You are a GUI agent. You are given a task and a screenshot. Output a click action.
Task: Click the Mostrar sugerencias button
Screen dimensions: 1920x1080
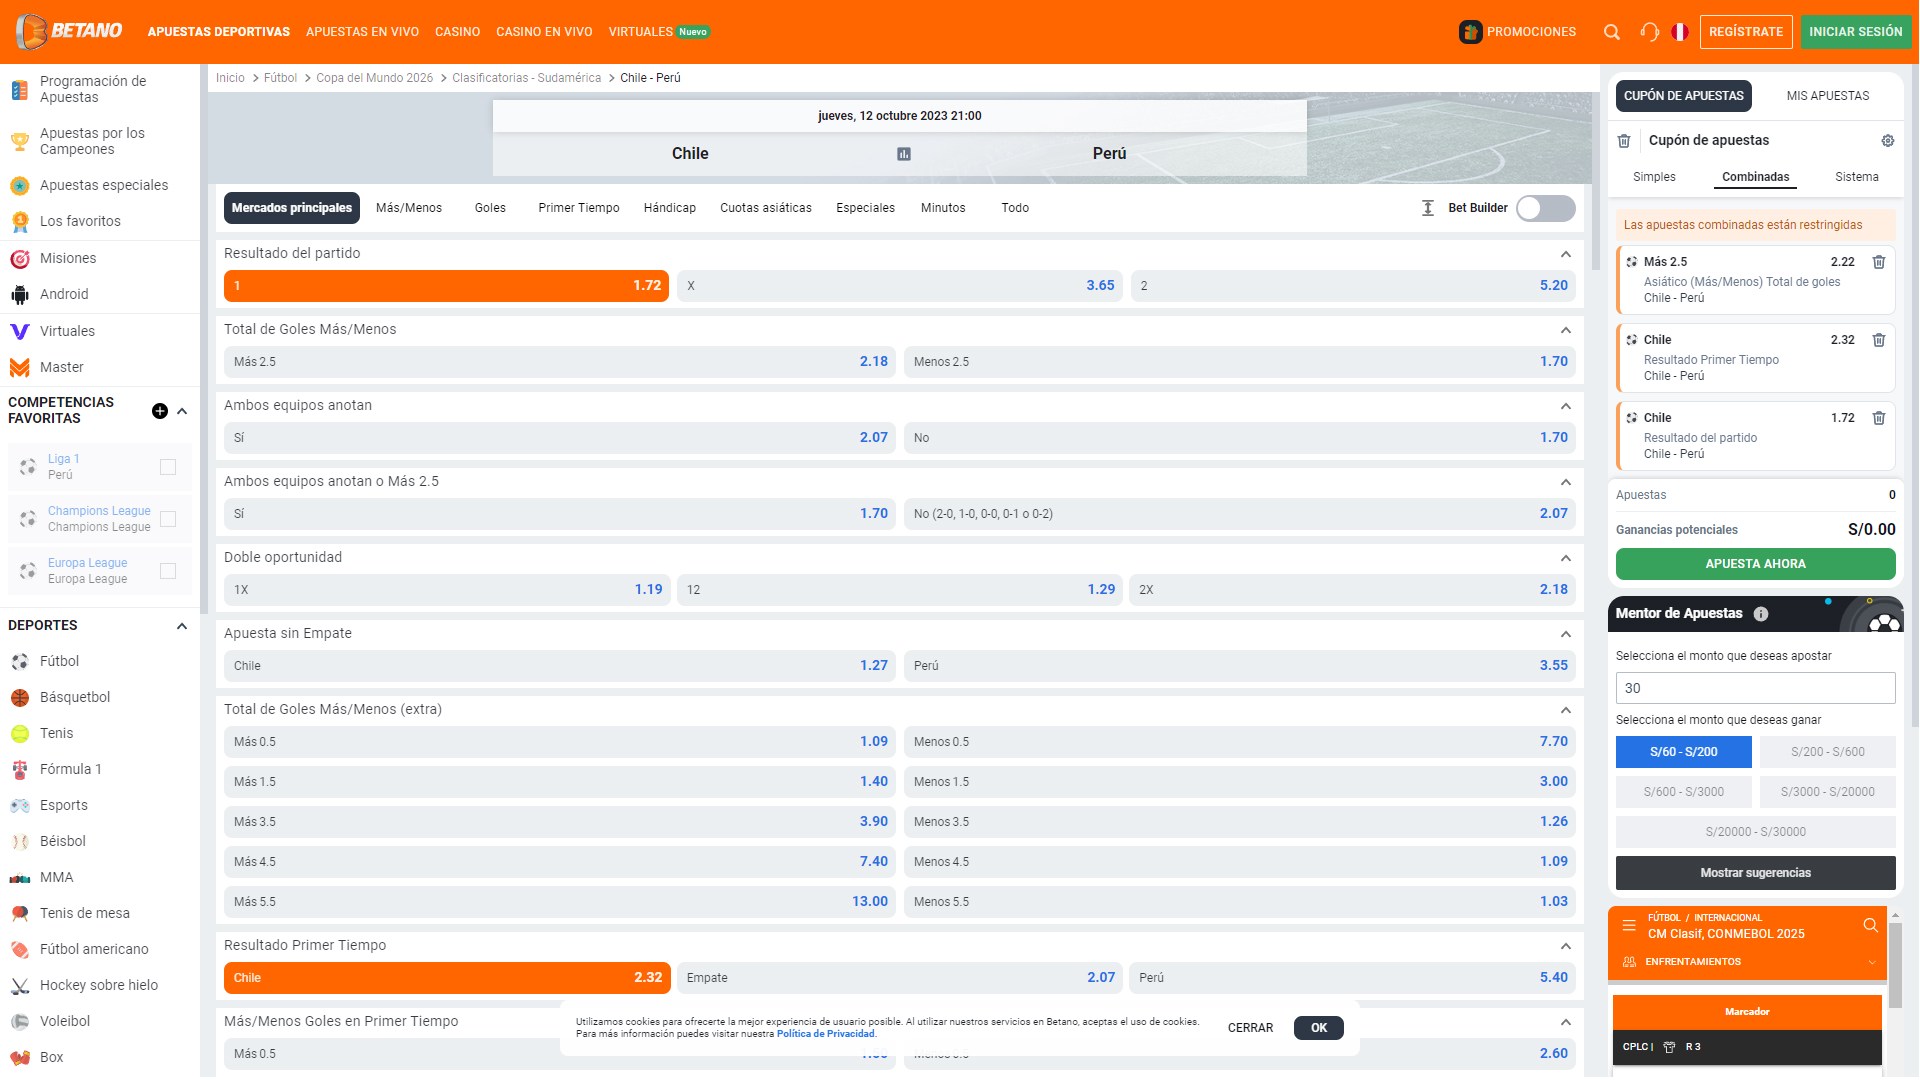(1756, 873)
